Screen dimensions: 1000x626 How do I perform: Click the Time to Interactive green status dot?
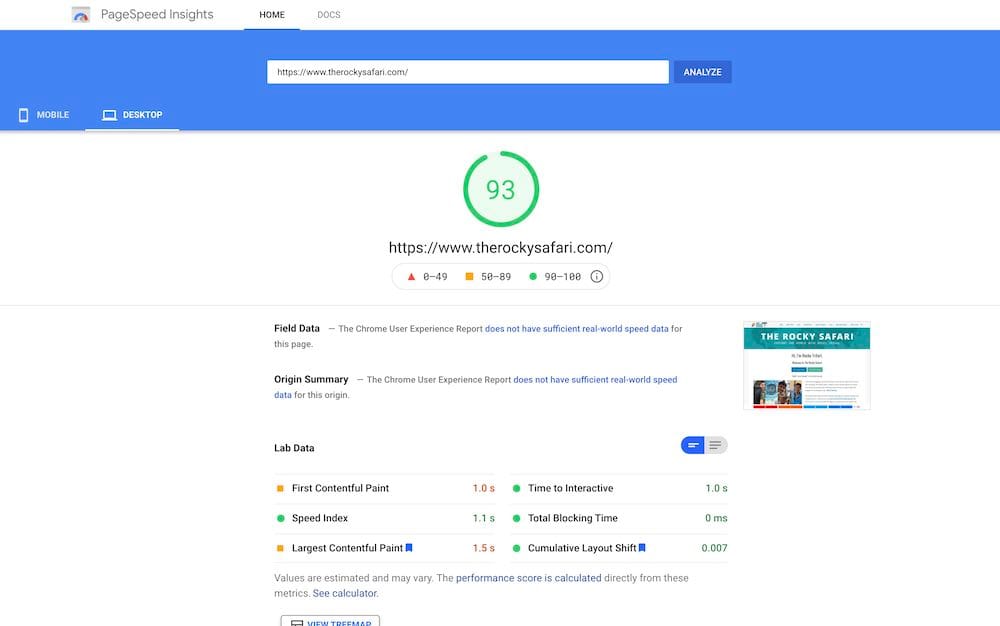[x=517, y=488]
